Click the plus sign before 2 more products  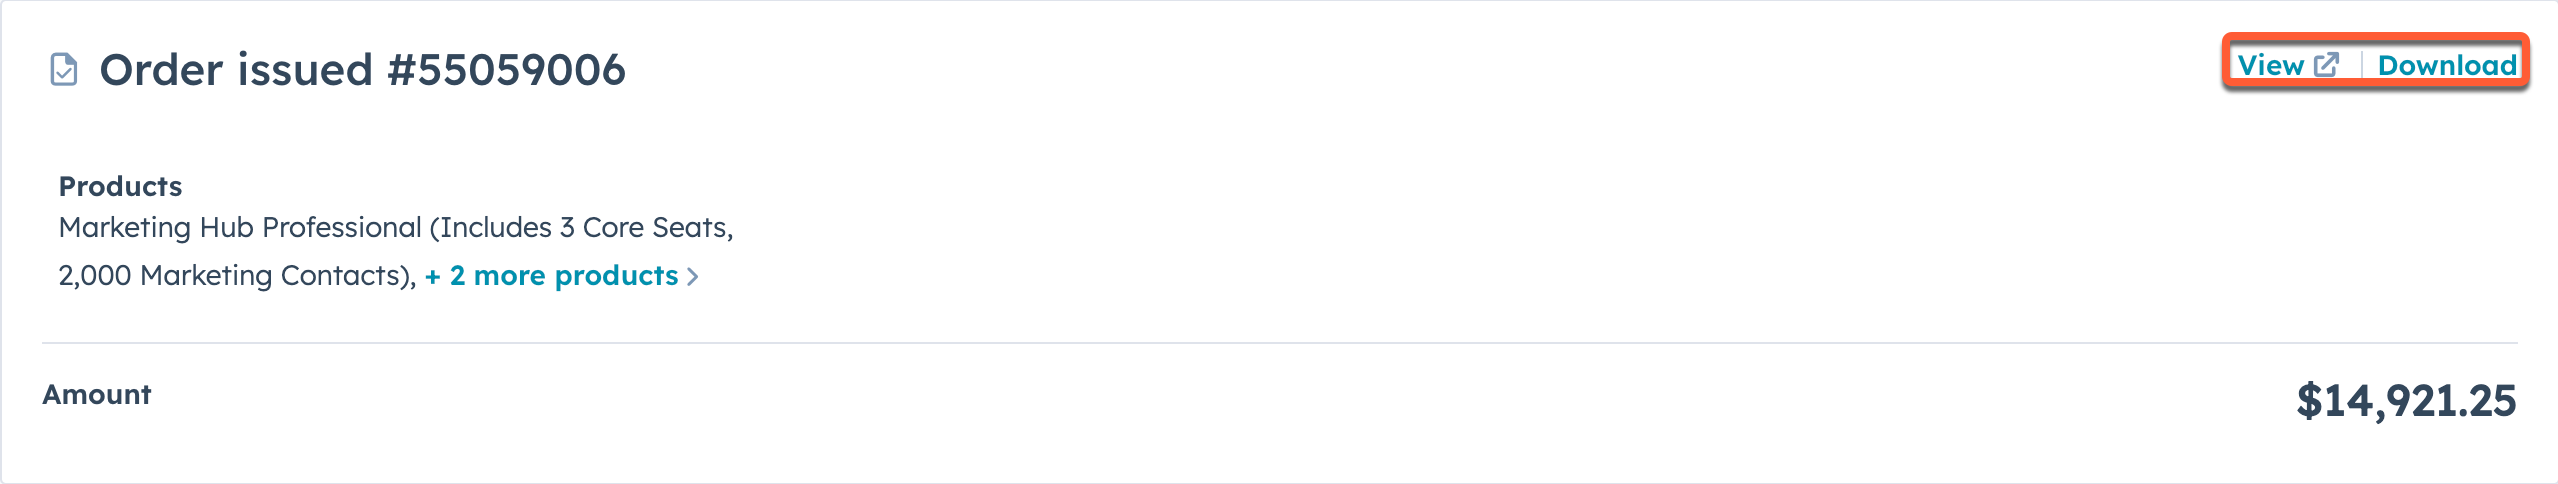pos(433,277)
